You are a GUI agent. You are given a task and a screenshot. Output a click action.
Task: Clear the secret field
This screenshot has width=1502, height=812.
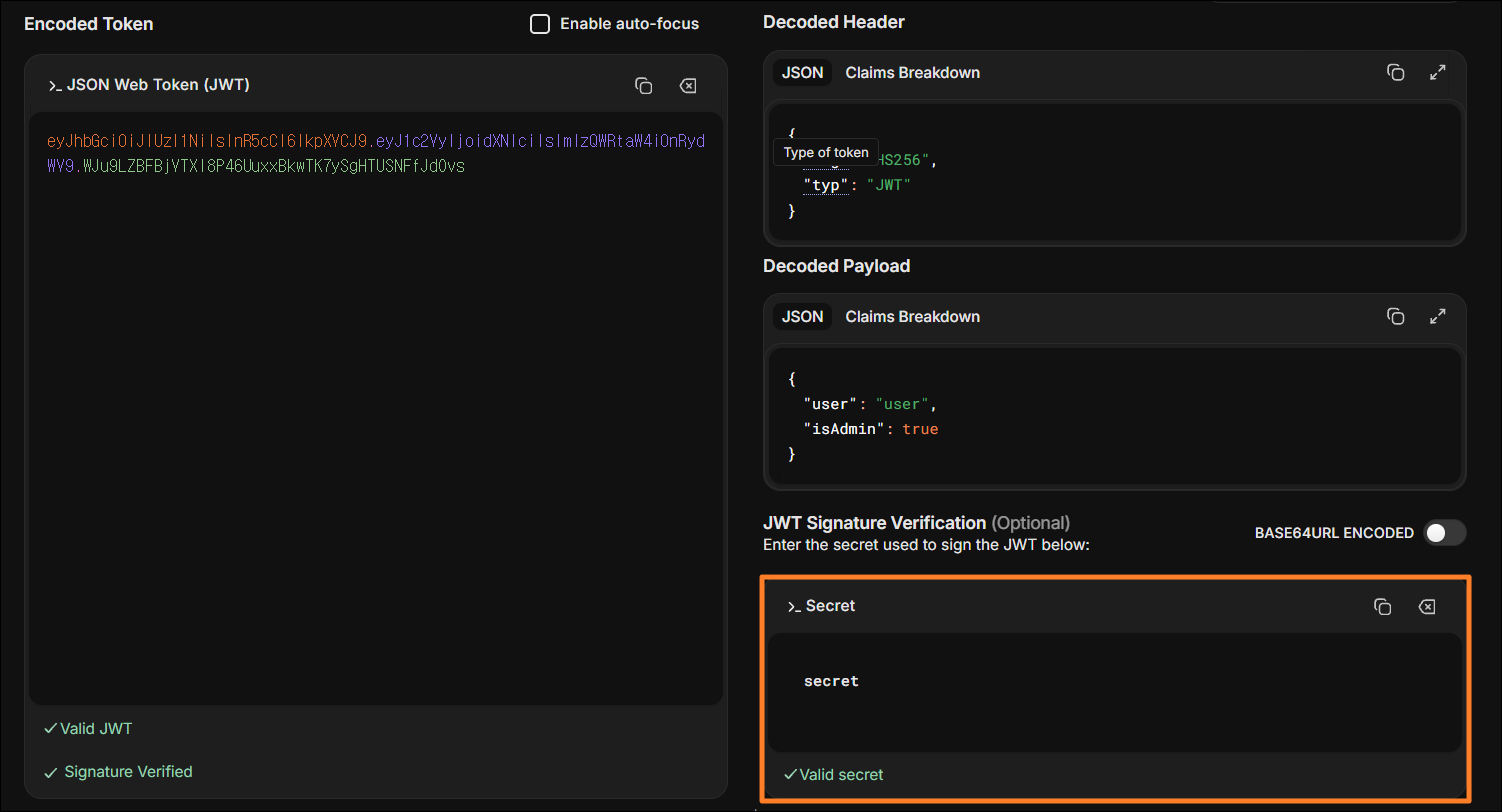tap(1427, 606)
